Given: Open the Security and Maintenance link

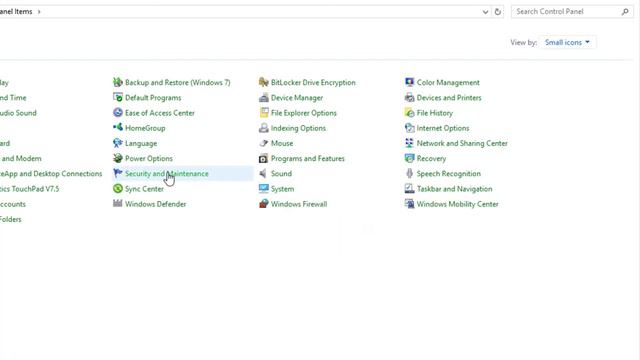Looking at the screenshot, I should coord(167,173).
